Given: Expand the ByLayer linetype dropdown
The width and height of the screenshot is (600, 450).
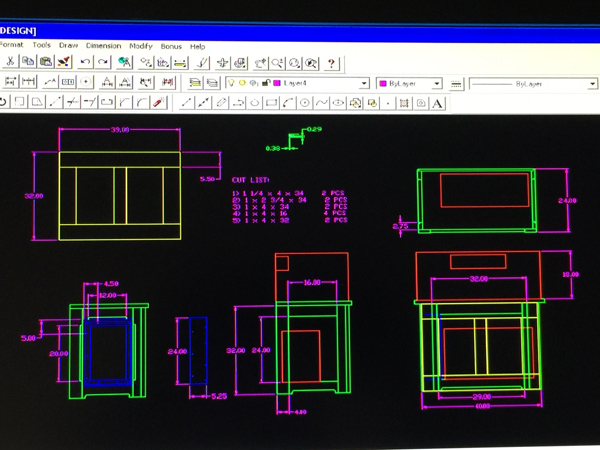Looking at the screenshot, I should 593,84.
